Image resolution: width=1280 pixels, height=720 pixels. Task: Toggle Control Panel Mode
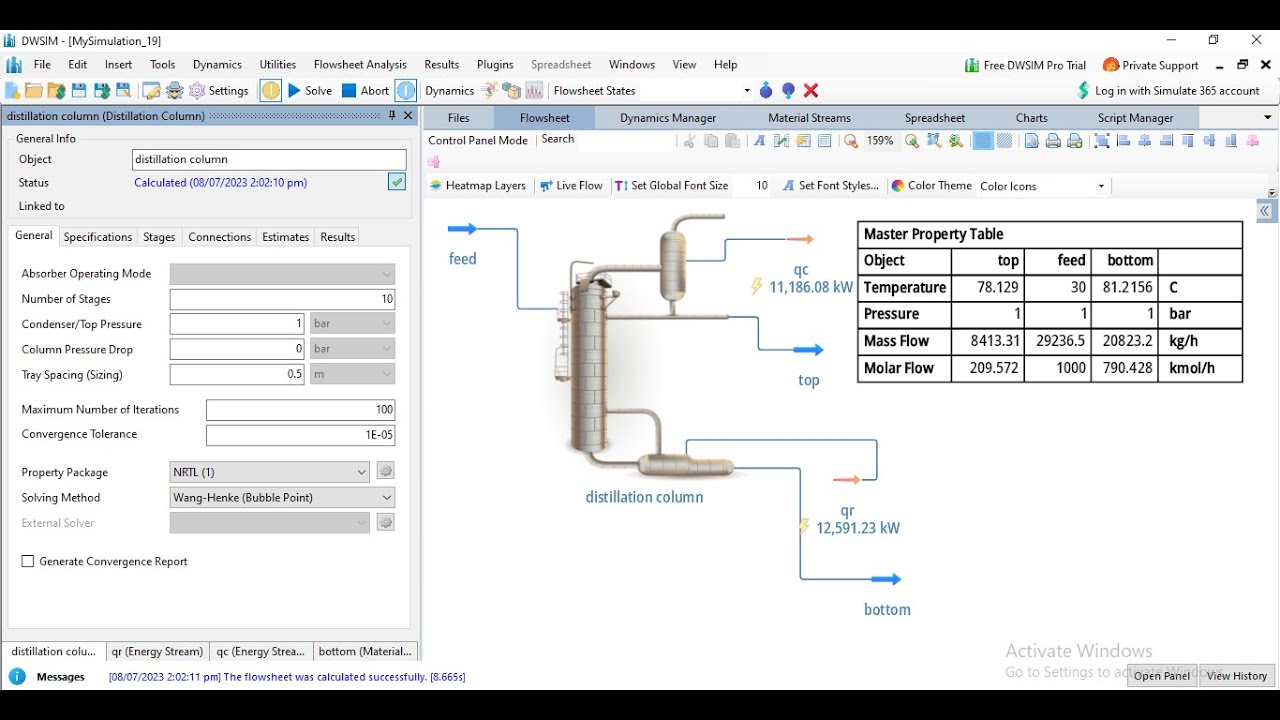pos(478,140)
